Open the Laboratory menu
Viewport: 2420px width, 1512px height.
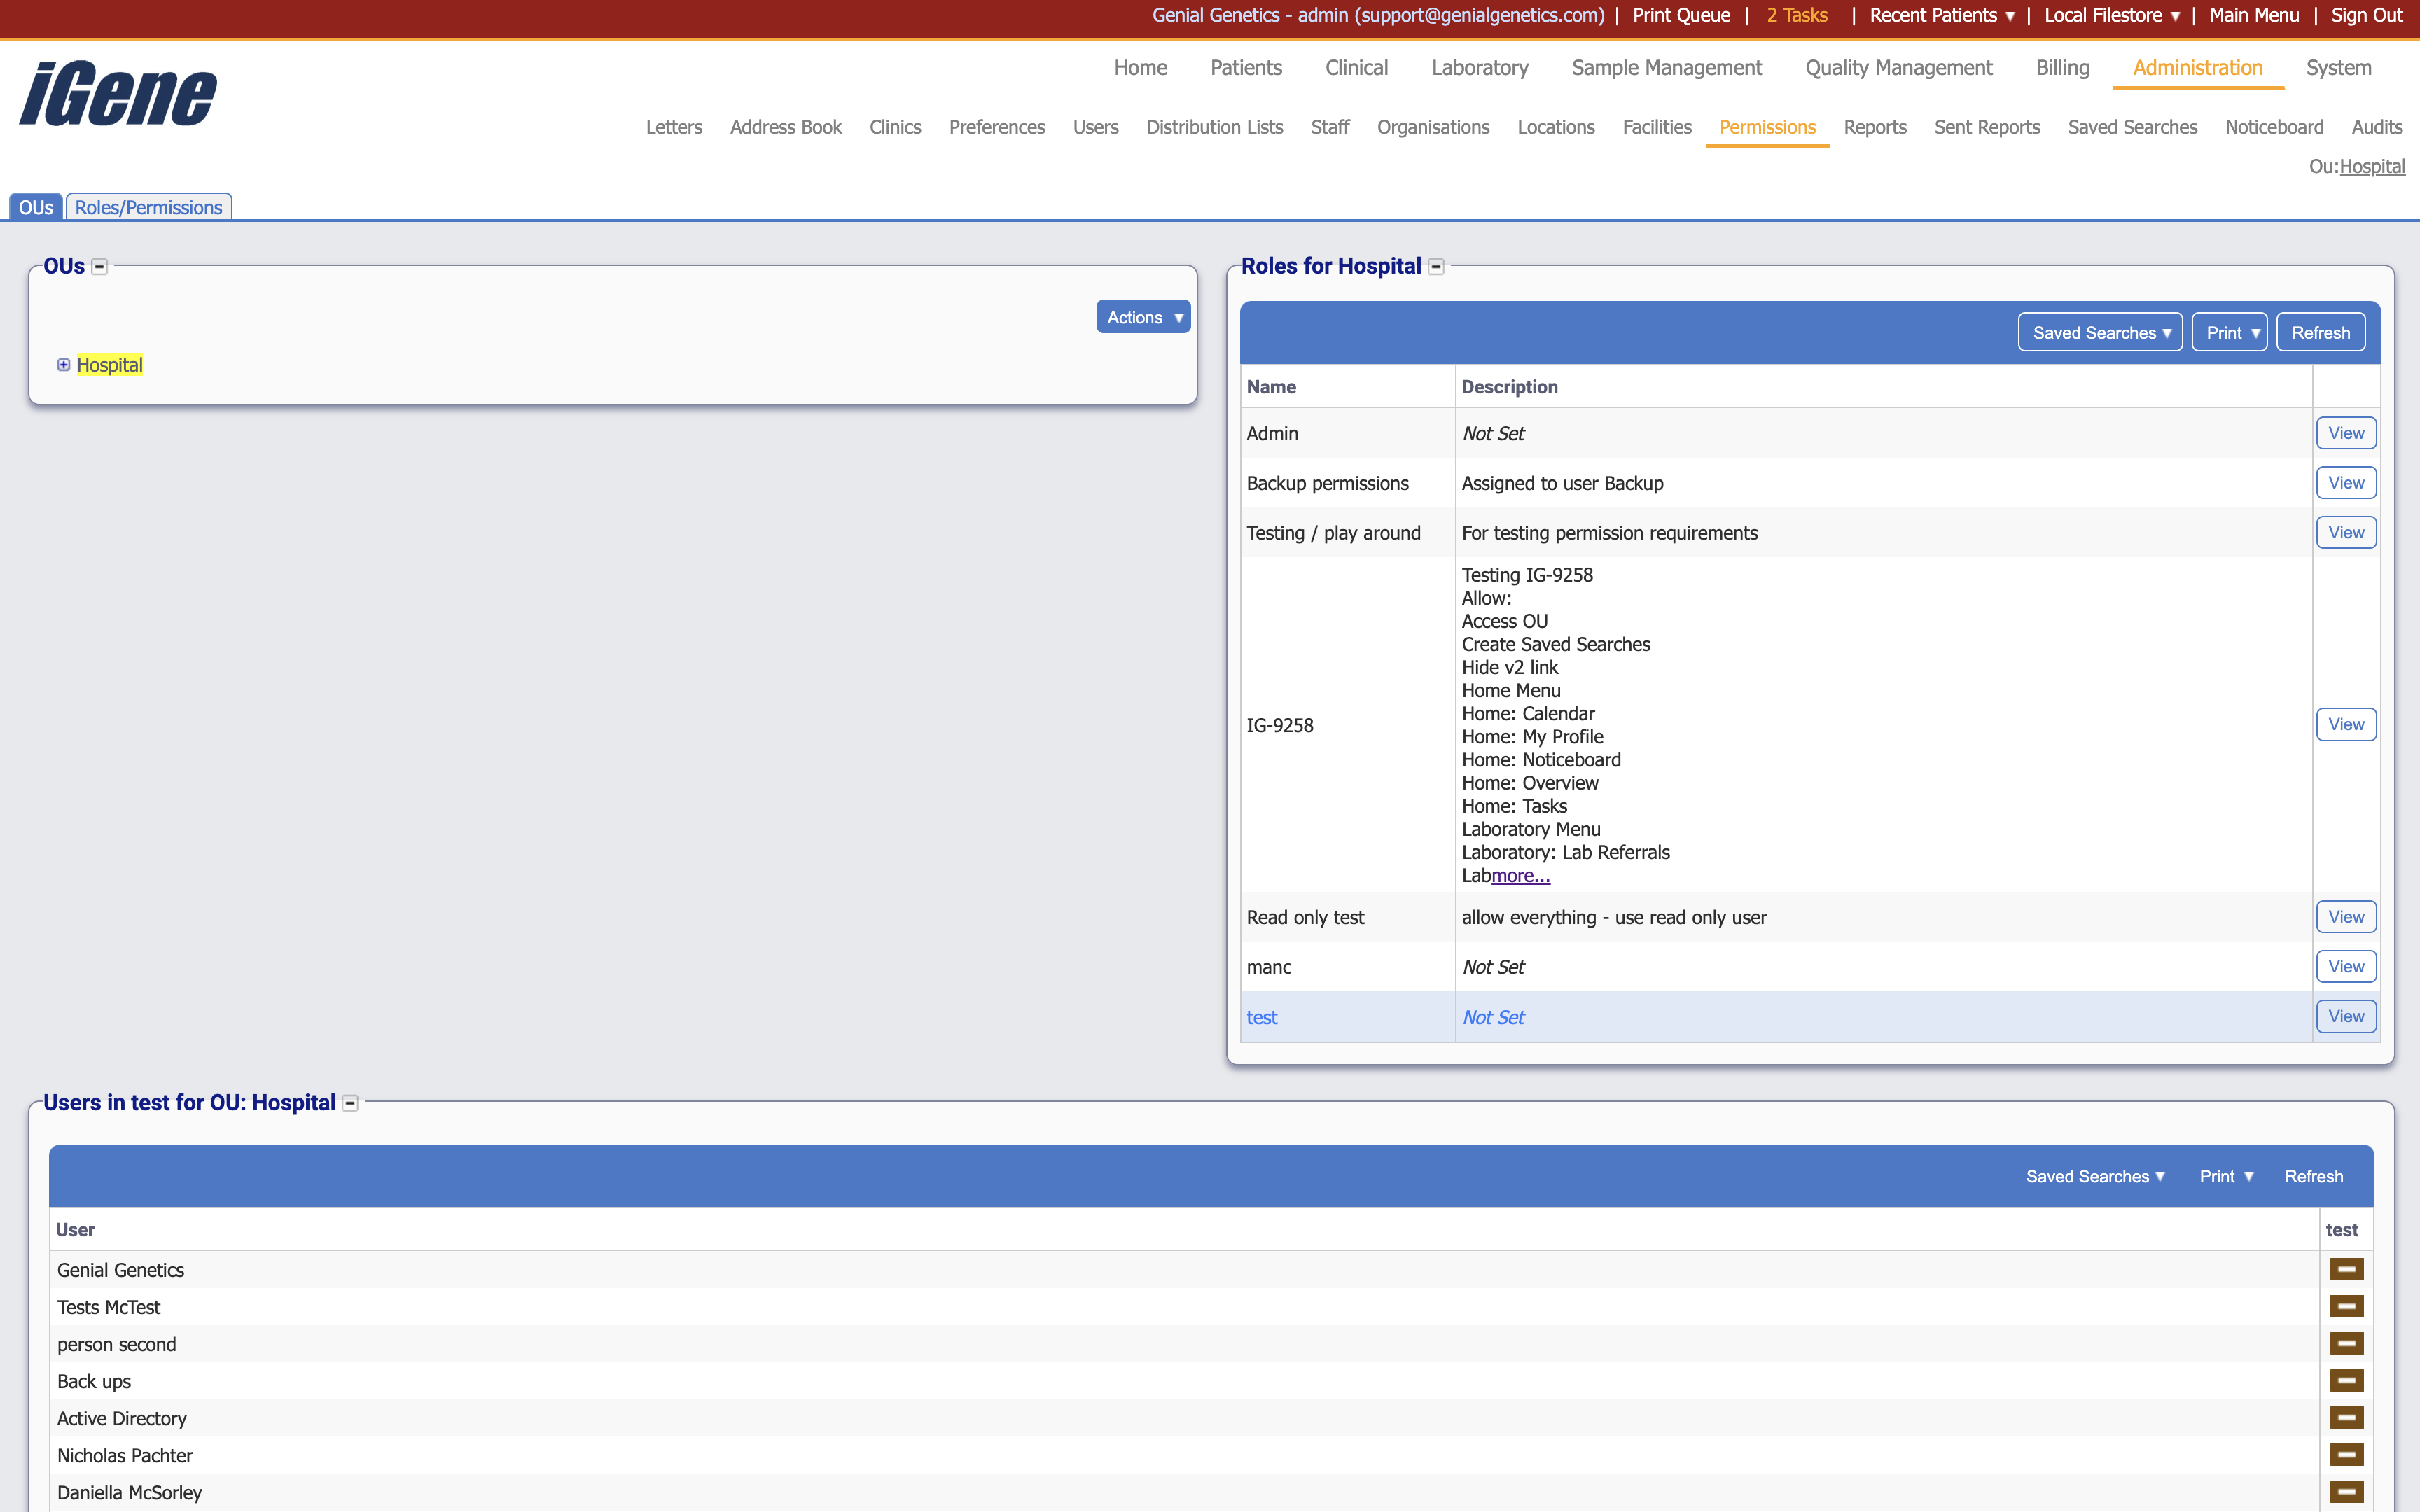(x=1479, y=68)
